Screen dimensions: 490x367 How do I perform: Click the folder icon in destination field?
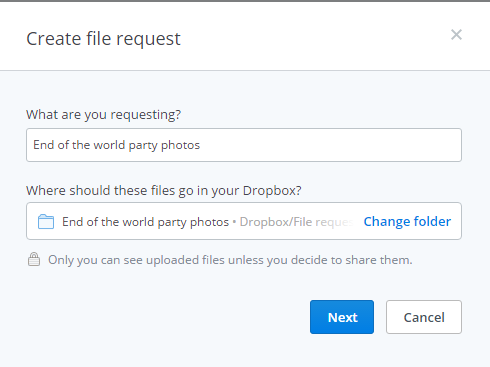click(x=46, y=222)
